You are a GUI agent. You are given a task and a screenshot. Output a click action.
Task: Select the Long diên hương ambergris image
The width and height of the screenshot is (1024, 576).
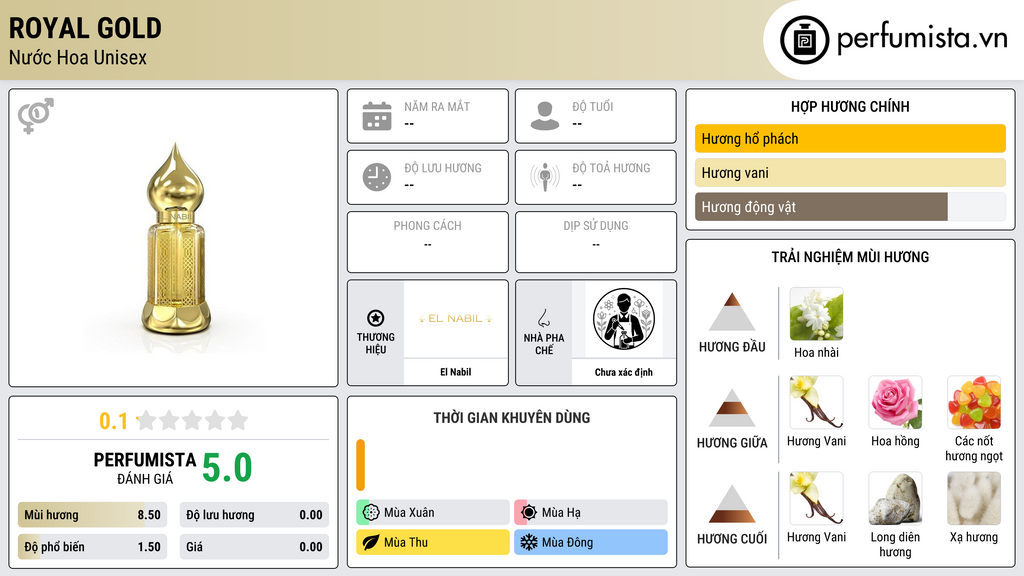895,498
